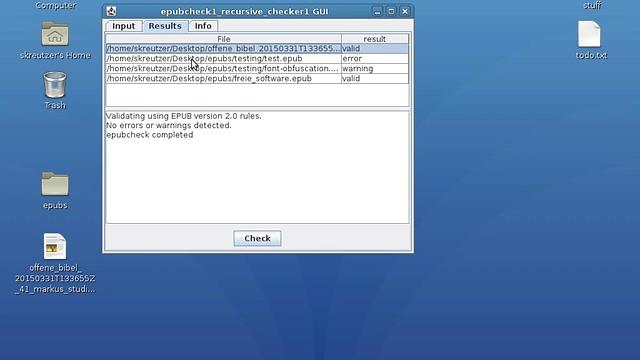Switch to the Input tab
640x360 pixels.
click(x=123, y=26)
